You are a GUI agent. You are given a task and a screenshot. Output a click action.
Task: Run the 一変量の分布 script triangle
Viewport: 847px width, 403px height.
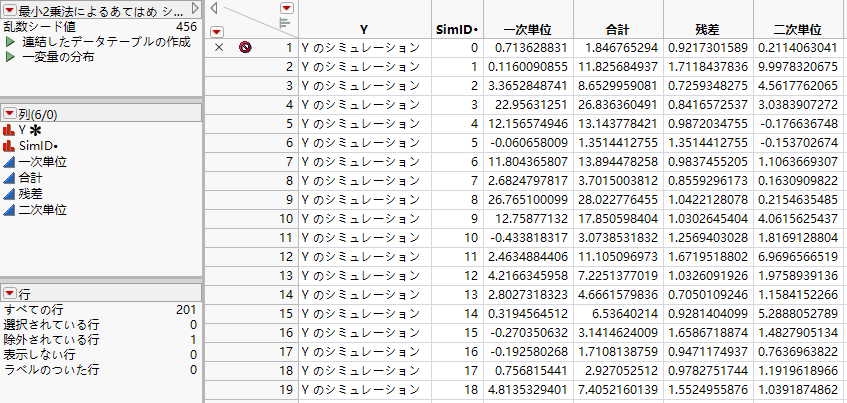click(10, 57)
